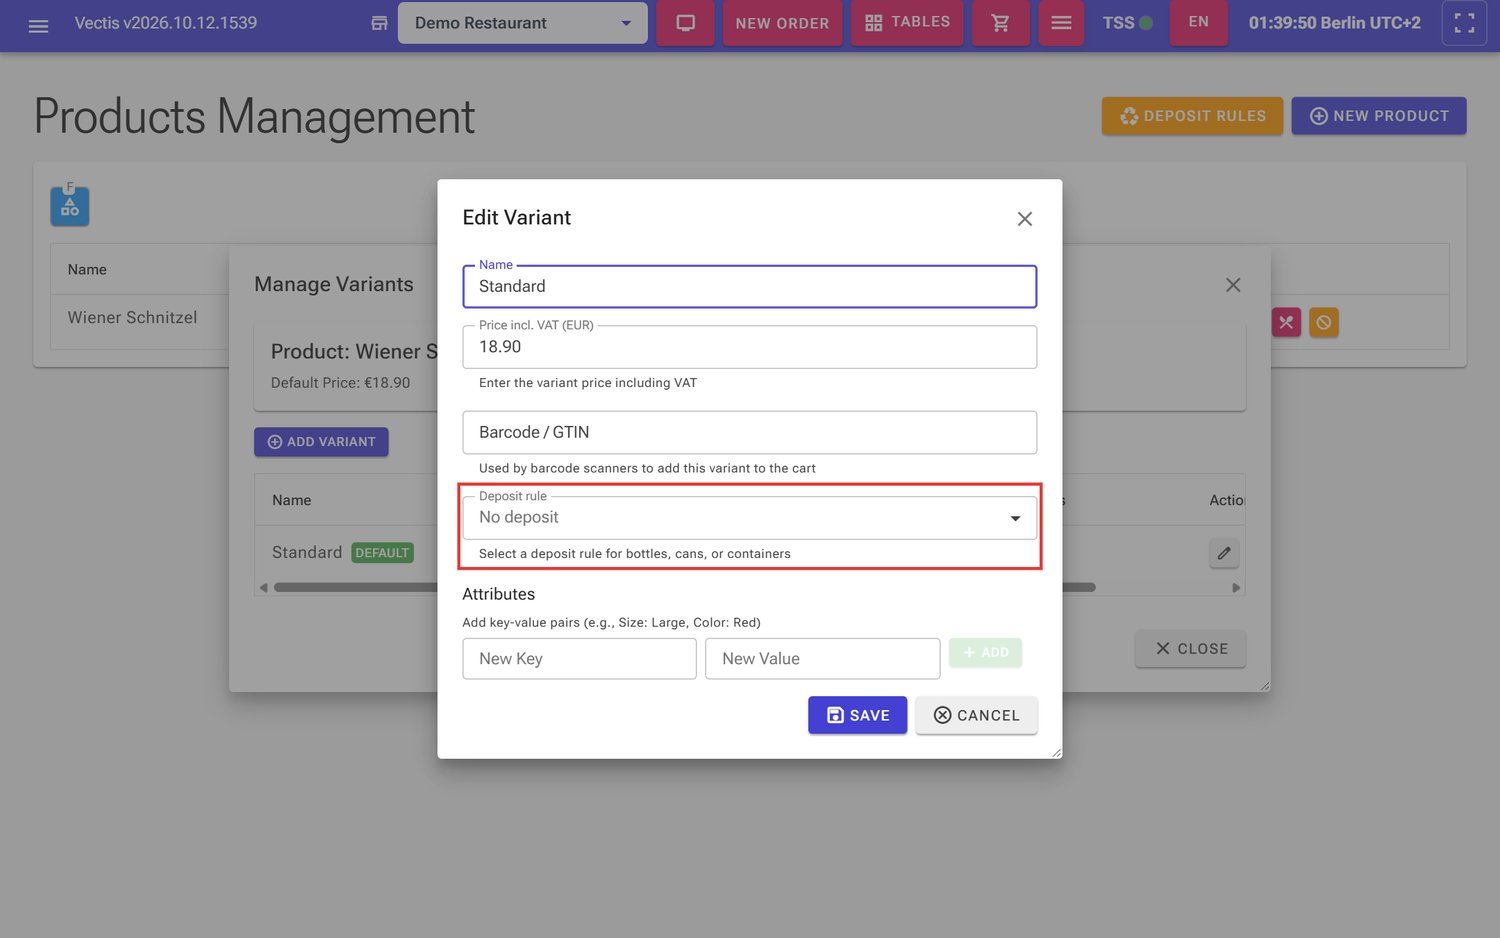Click the pink list menu icon
This screenshot has width=1500, height=938.
point(1061,23)
